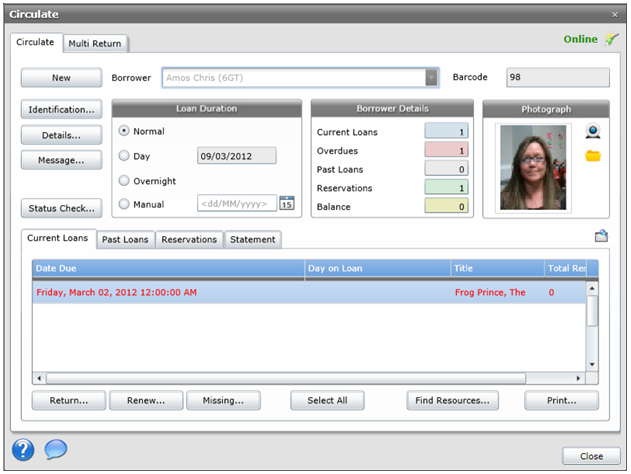631x474 pixels.
Task: Select the Normal loan duration radio button
Action: [x=125, y=131]
